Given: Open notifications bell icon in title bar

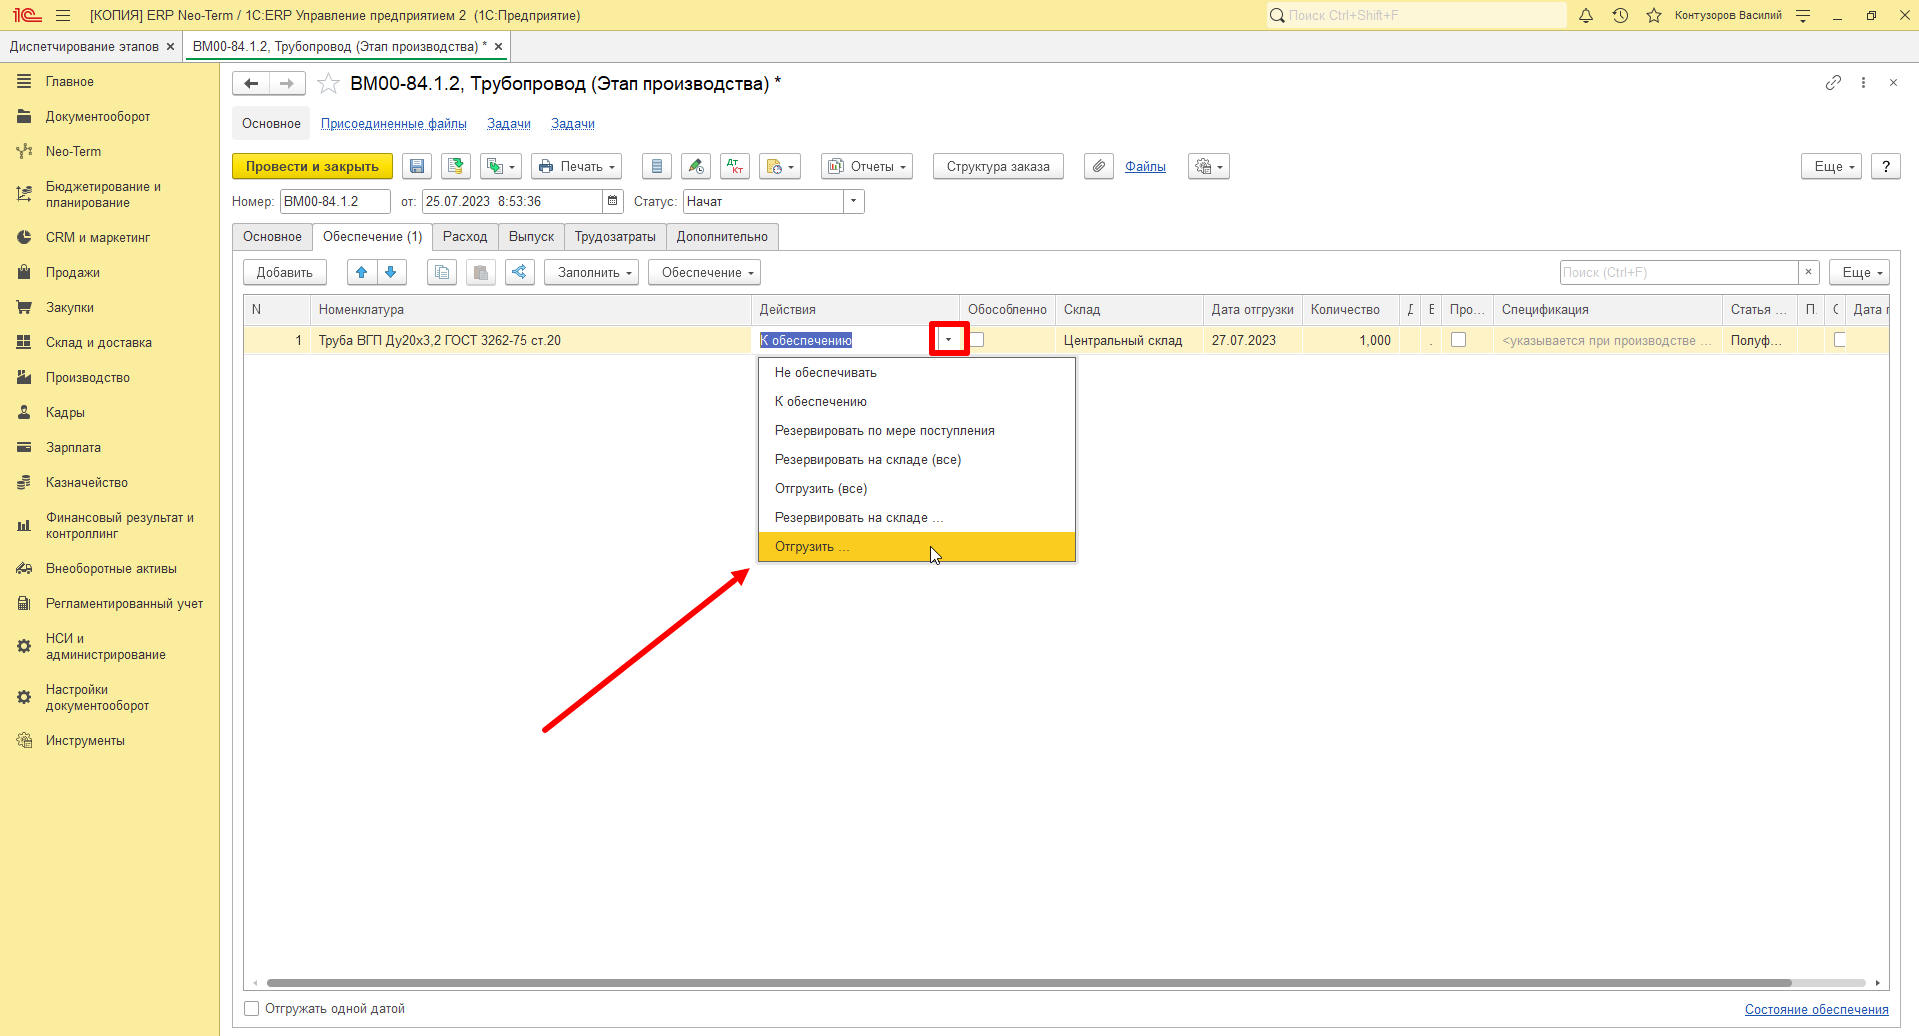Looking at the screenshot, I should point(1586,15).
